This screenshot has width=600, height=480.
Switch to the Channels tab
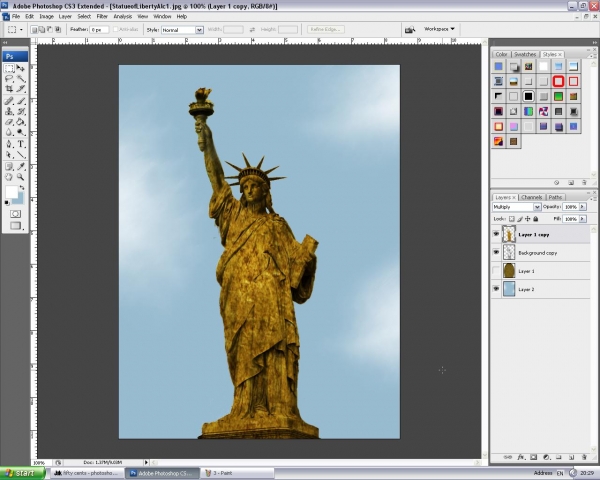pyautogui.click(x=532, y=197)
